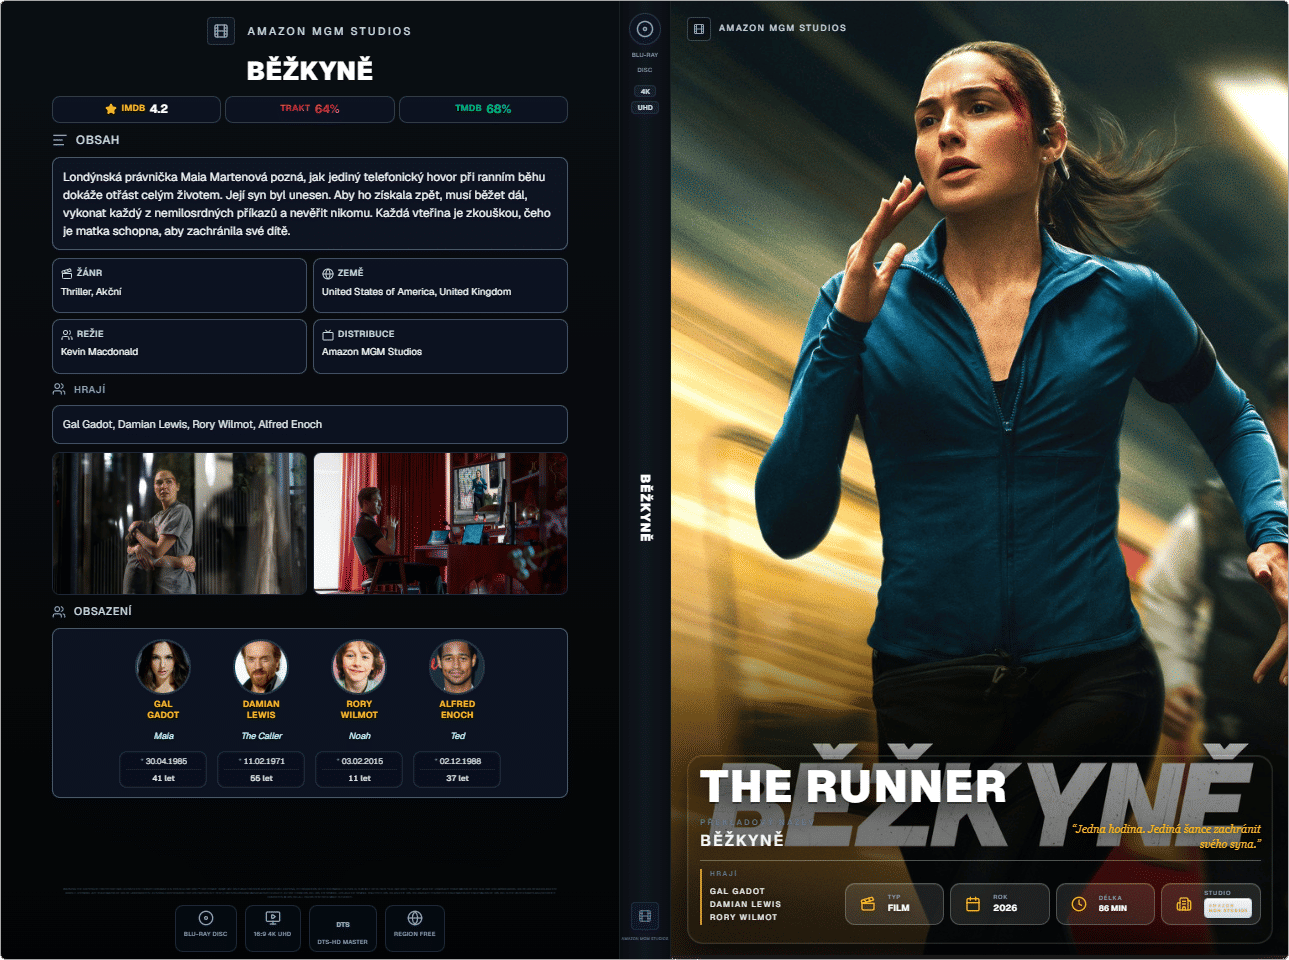This screenshot has width=1289, height=960.
Task: Open the film still of the red room
Action: tap(441, 523)
